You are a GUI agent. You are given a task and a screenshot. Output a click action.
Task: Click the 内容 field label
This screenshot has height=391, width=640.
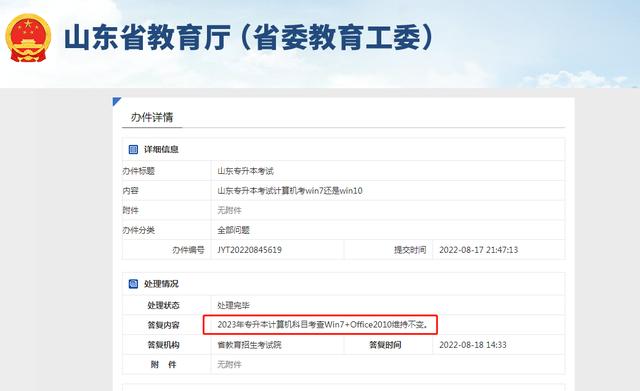131,191
